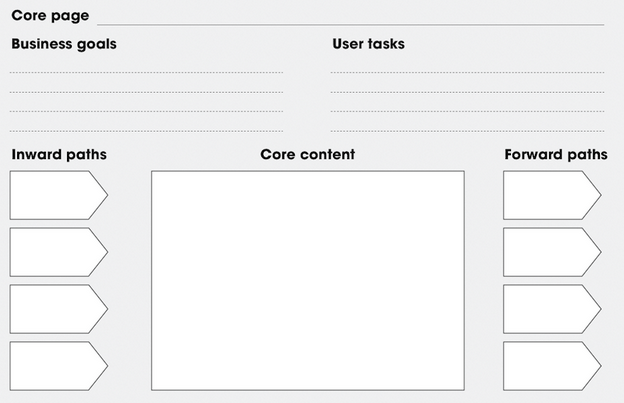Click the second Business goals line
Image resolution: width=624 pixels, height=403 pixels.
click(146, 92)
